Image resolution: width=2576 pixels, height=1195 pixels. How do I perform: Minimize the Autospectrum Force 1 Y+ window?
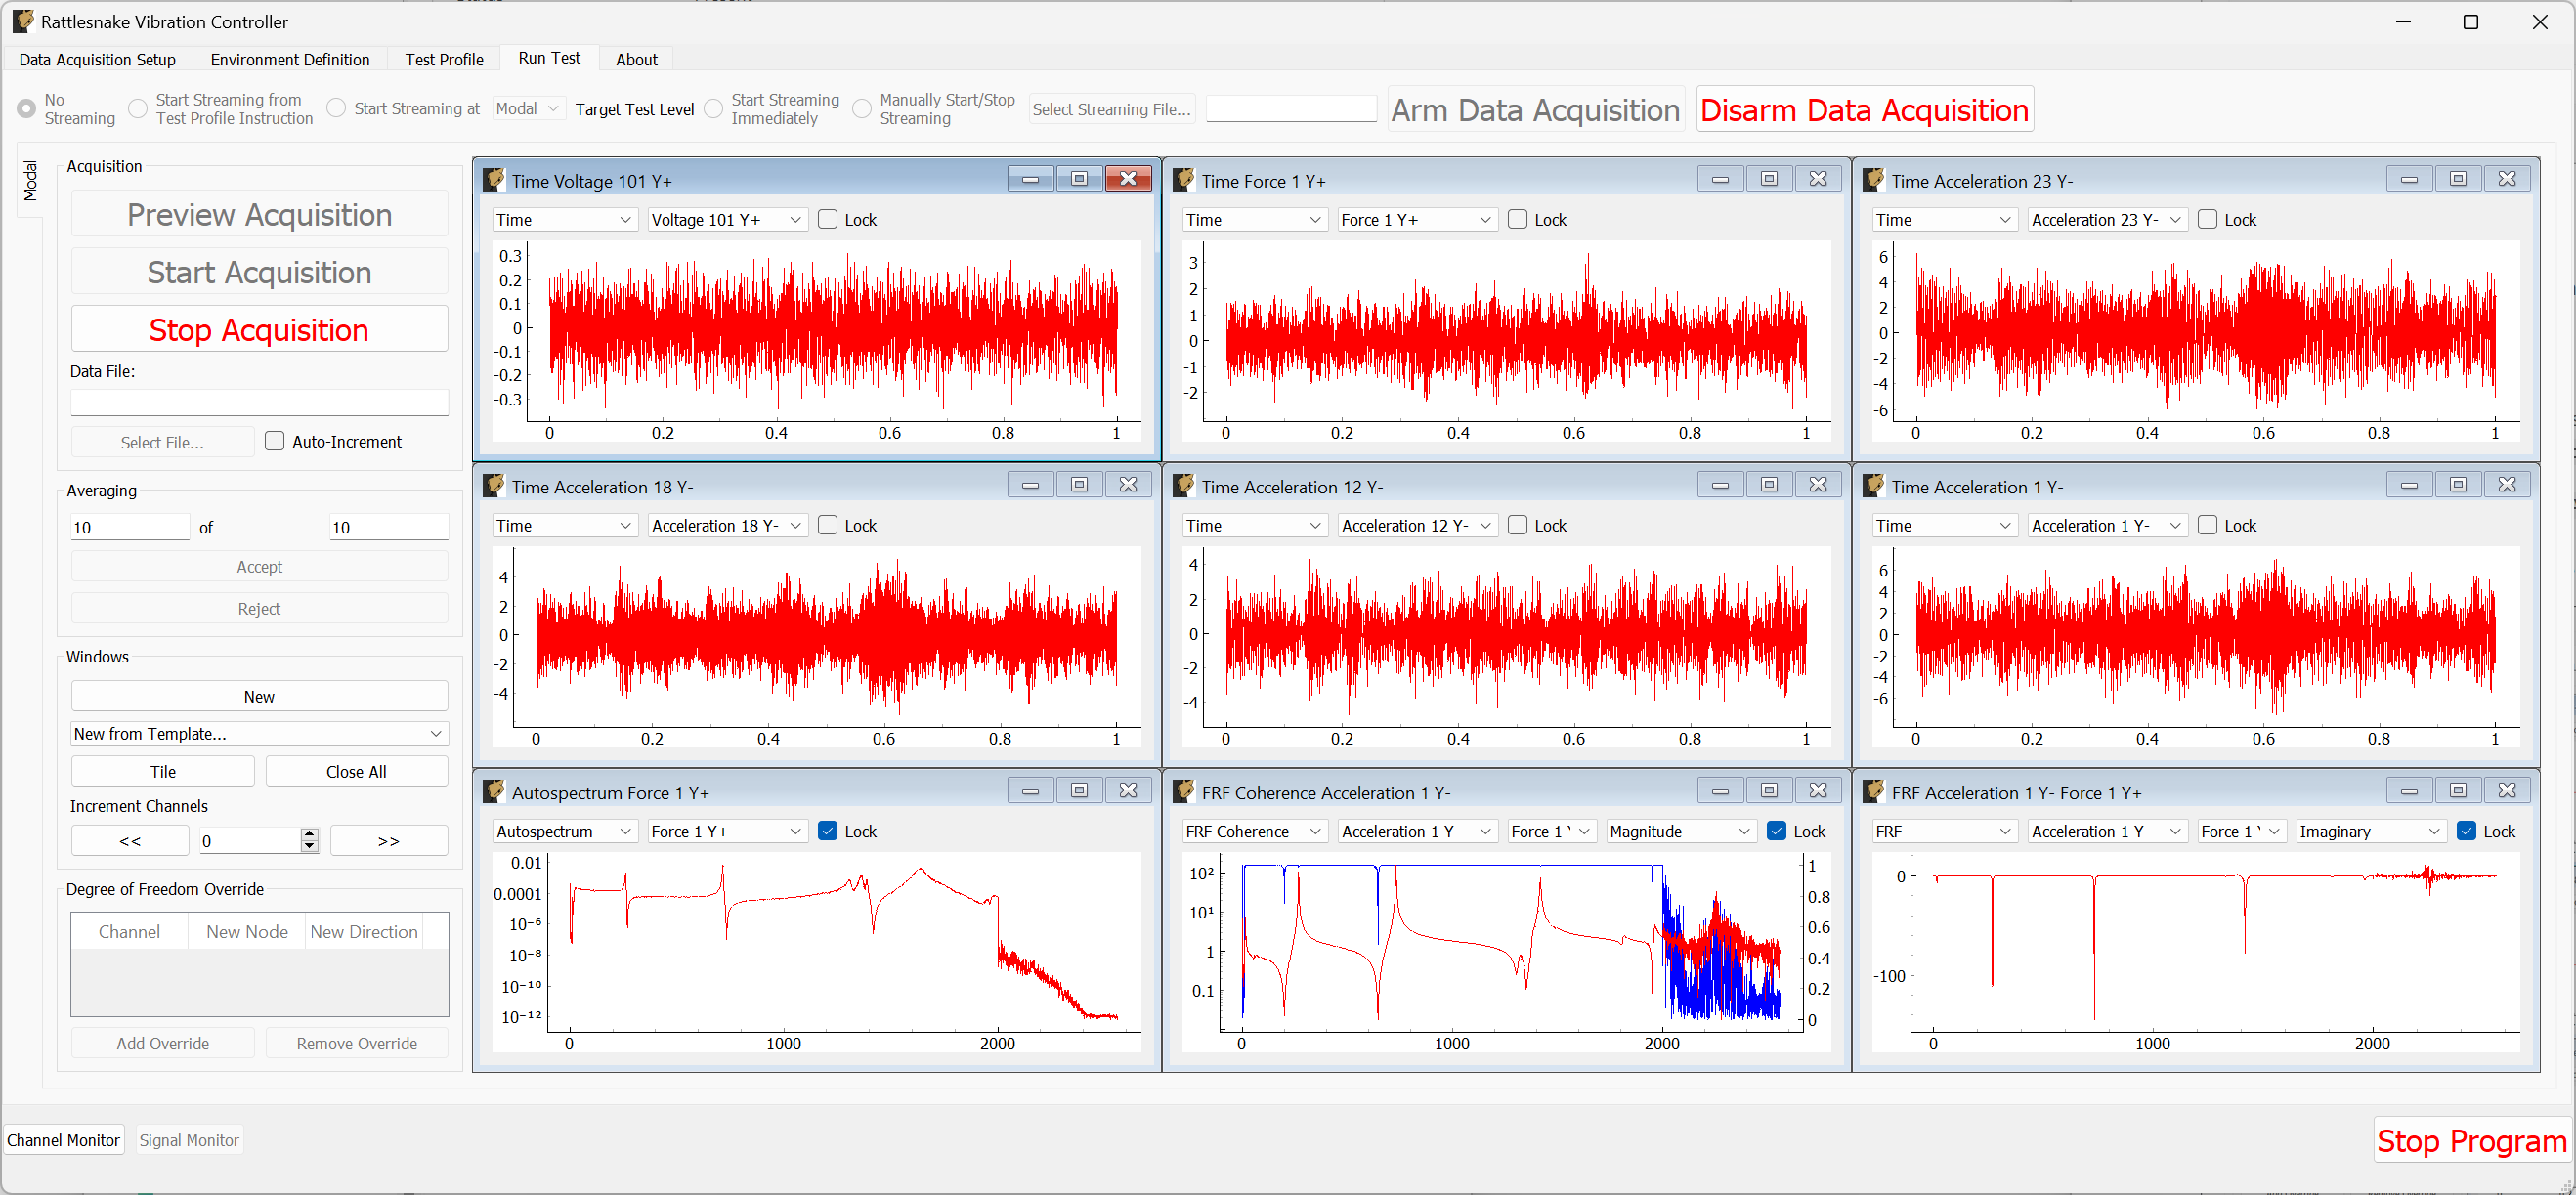(1031, 789)
